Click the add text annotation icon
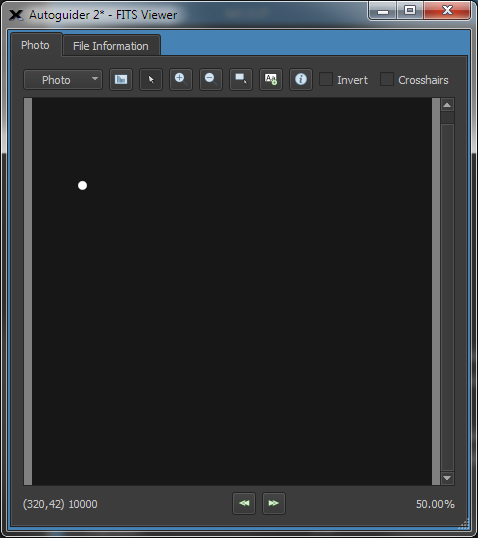478x538 pixels. tap(271, 80)
